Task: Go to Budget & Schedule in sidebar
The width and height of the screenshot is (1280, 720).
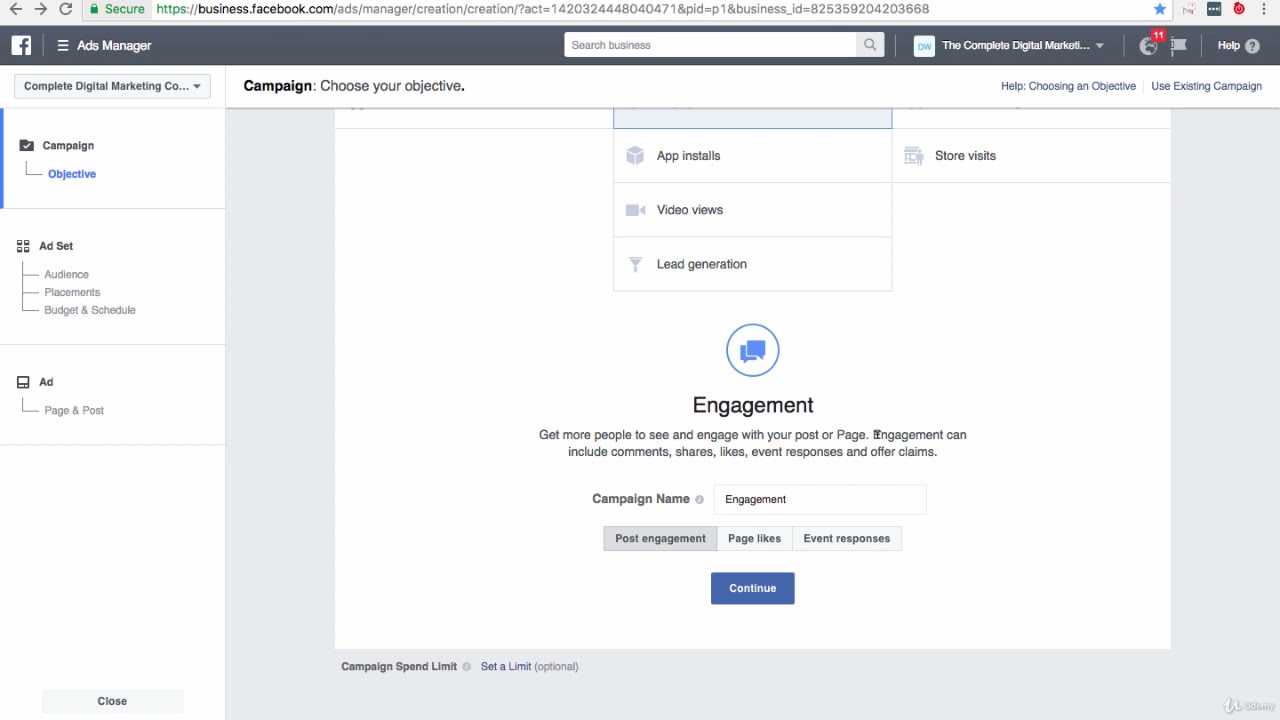Action: pos(90,310)
